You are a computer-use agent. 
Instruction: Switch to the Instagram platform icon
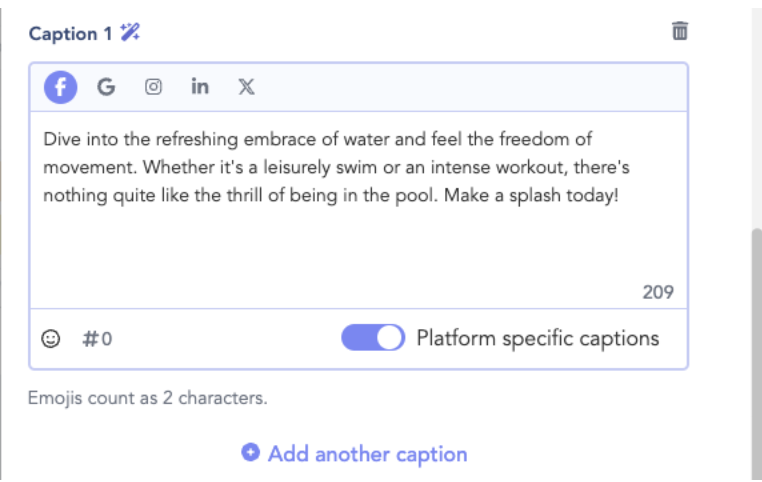tap(153, 87)
